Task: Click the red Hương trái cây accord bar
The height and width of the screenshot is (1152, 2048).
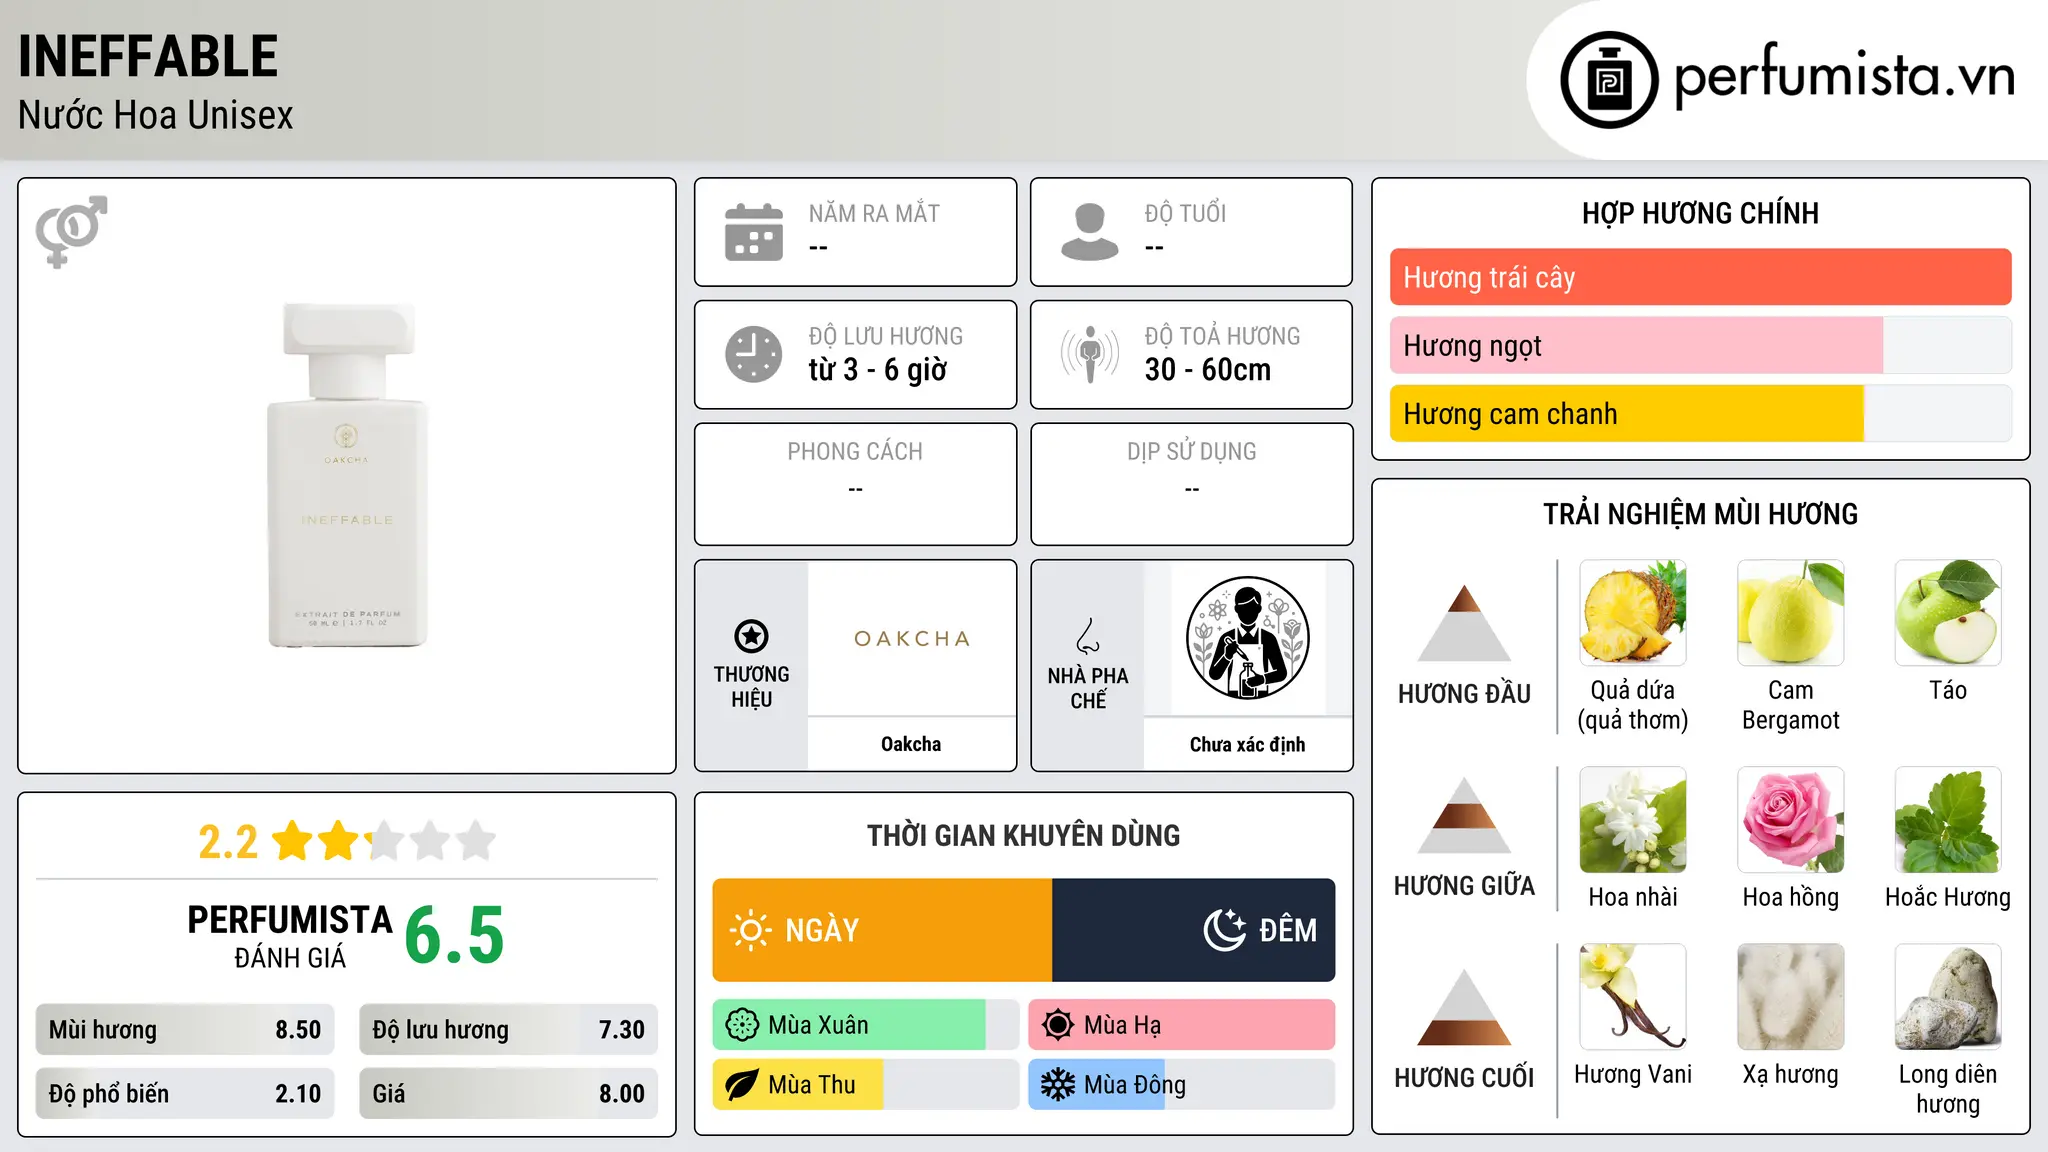Action: tap(1700, 277)
